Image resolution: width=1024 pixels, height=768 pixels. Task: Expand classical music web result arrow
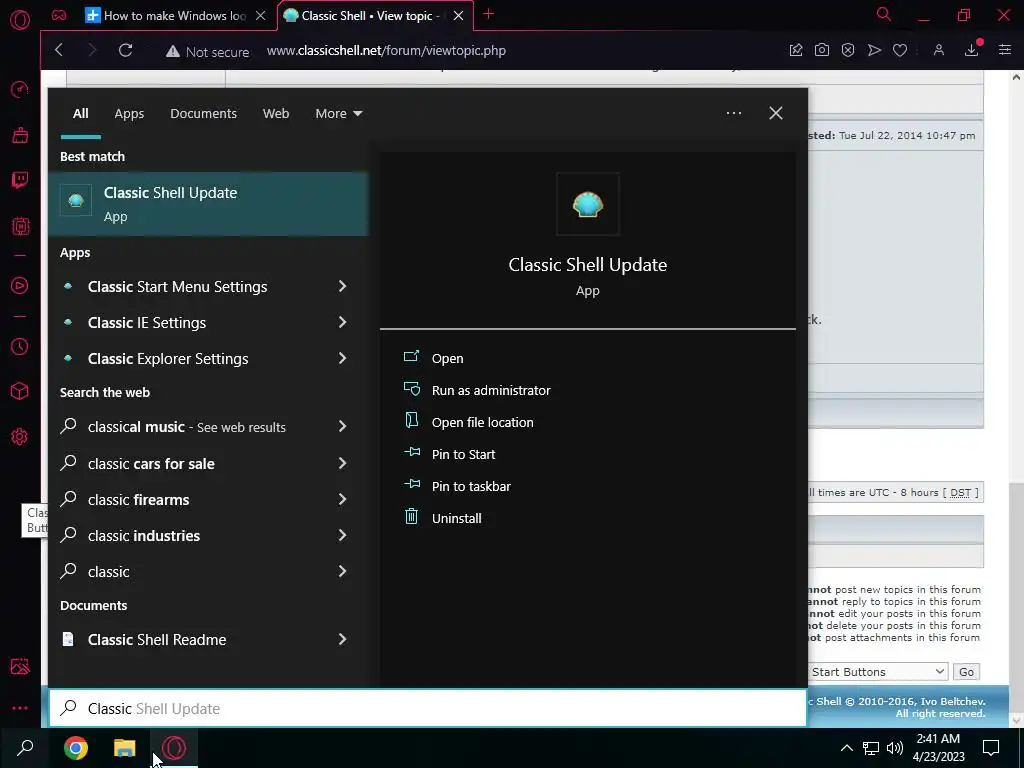tap(342, 426)
